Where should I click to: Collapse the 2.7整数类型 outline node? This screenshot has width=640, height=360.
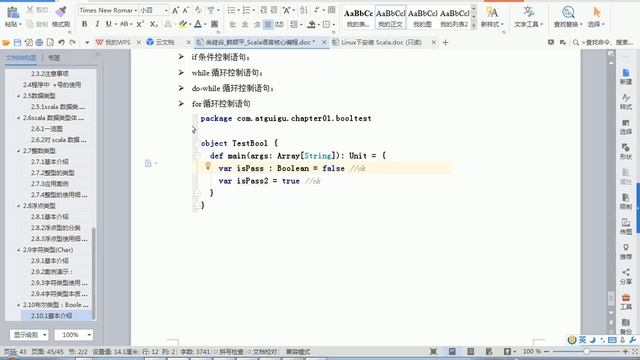(x=19, y=151)
